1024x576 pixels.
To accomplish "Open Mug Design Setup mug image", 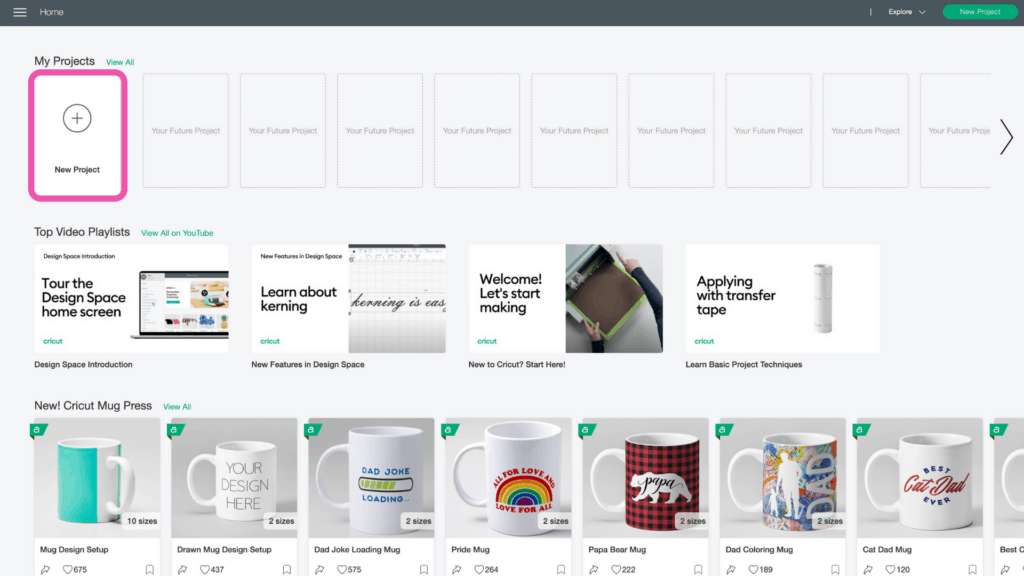I will pos(97,478).
